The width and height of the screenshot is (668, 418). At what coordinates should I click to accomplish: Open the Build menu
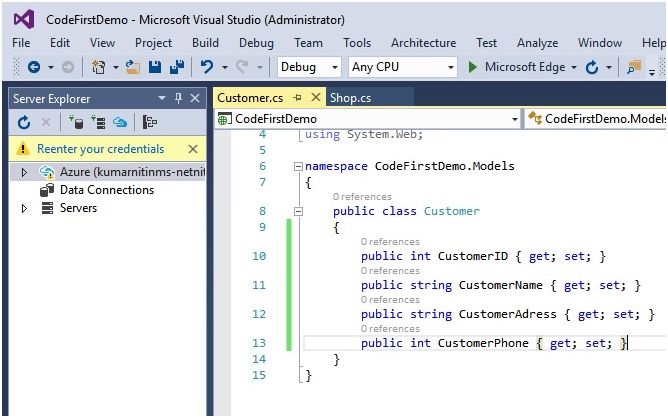(x=205, y=43)
